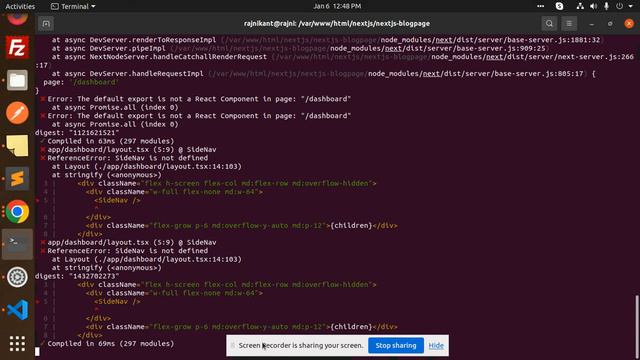Image resolution: width=640 pixels, height=360 pixels.
Task: Open network status icon in top bar
Action: point(580,6)
